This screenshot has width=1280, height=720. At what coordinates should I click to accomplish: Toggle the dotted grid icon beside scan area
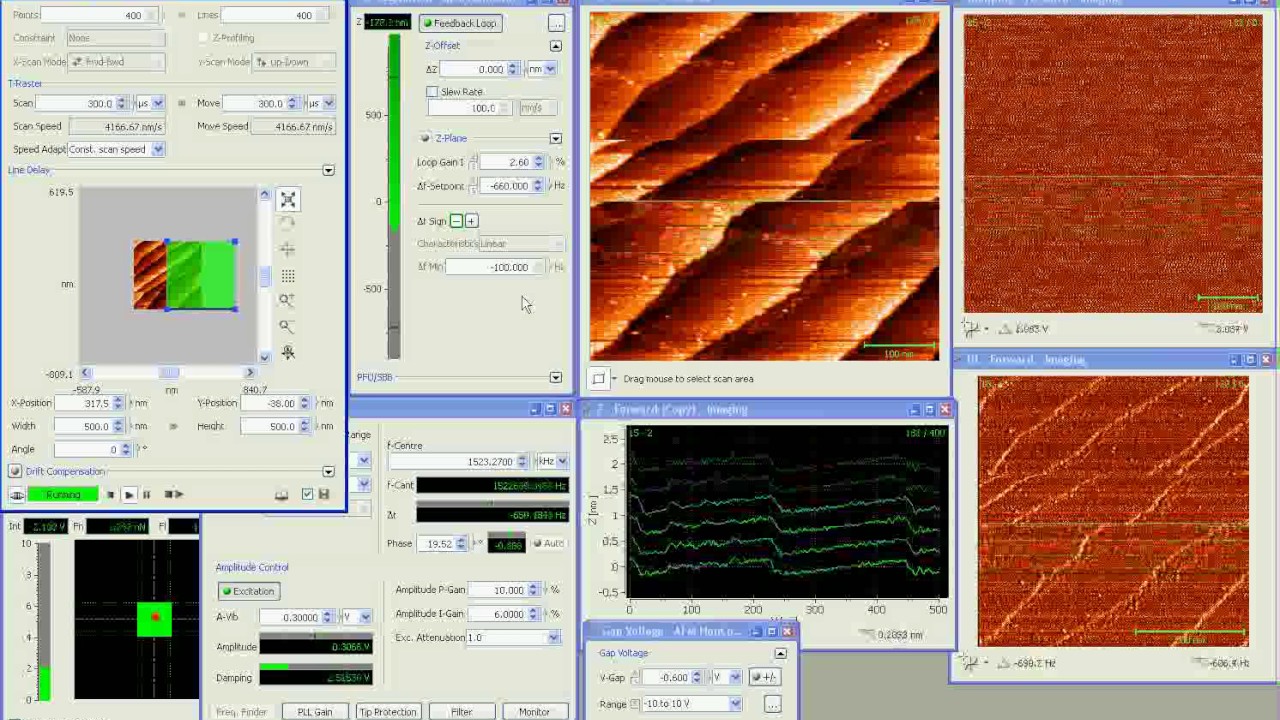click(288, 276)
